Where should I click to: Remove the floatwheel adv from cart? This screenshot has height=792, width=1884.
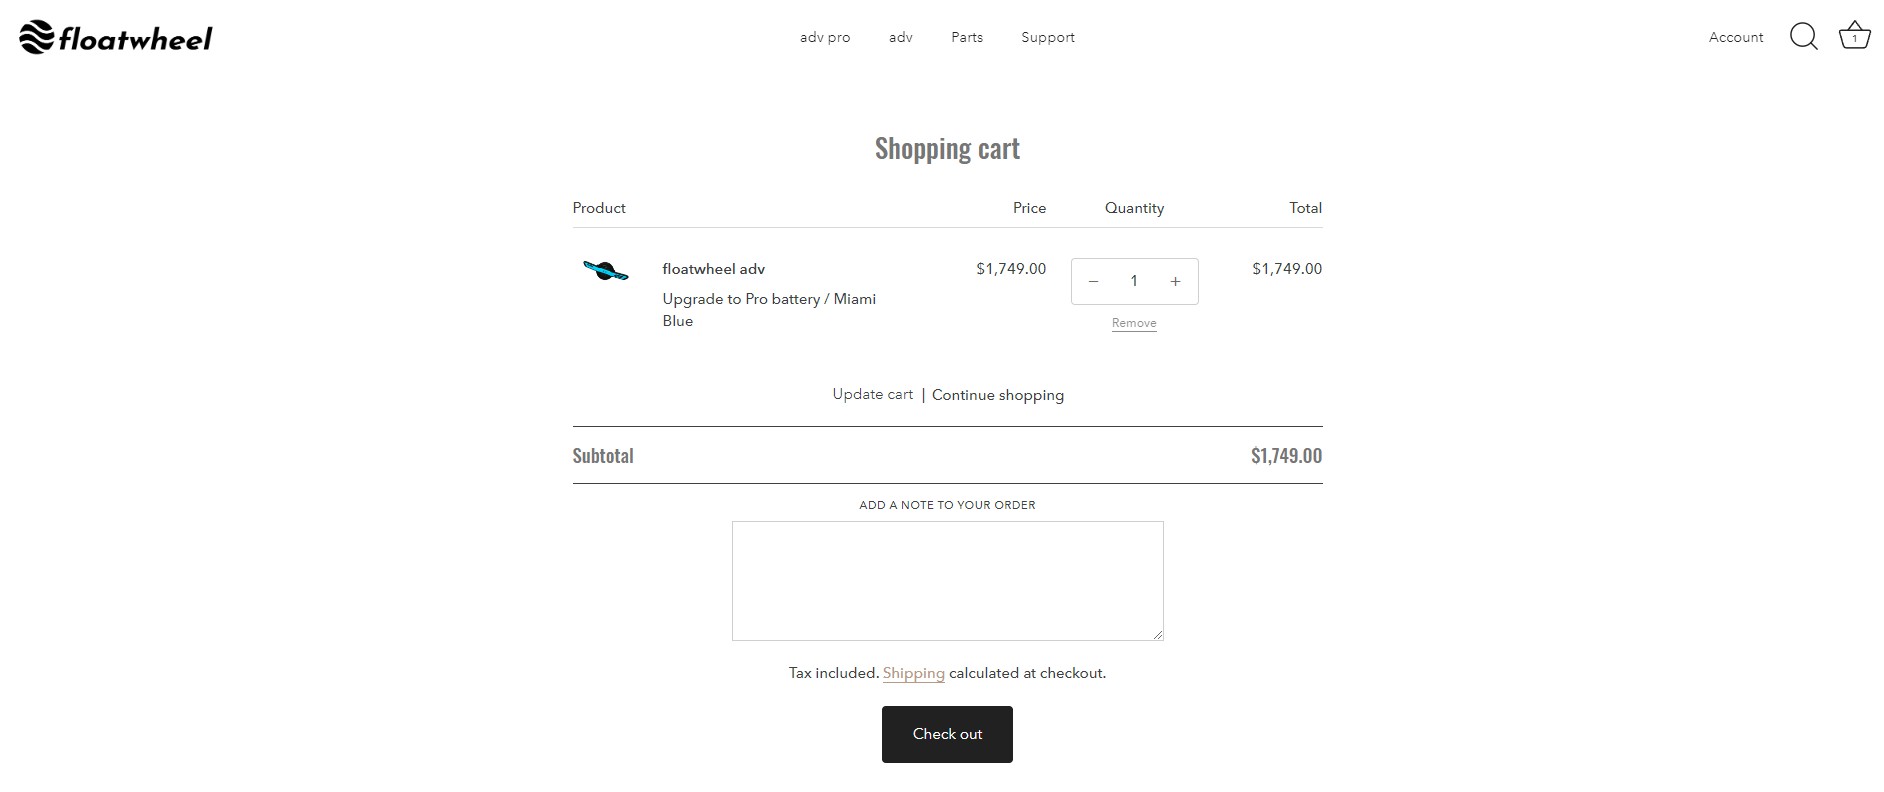click(1134, 323)
